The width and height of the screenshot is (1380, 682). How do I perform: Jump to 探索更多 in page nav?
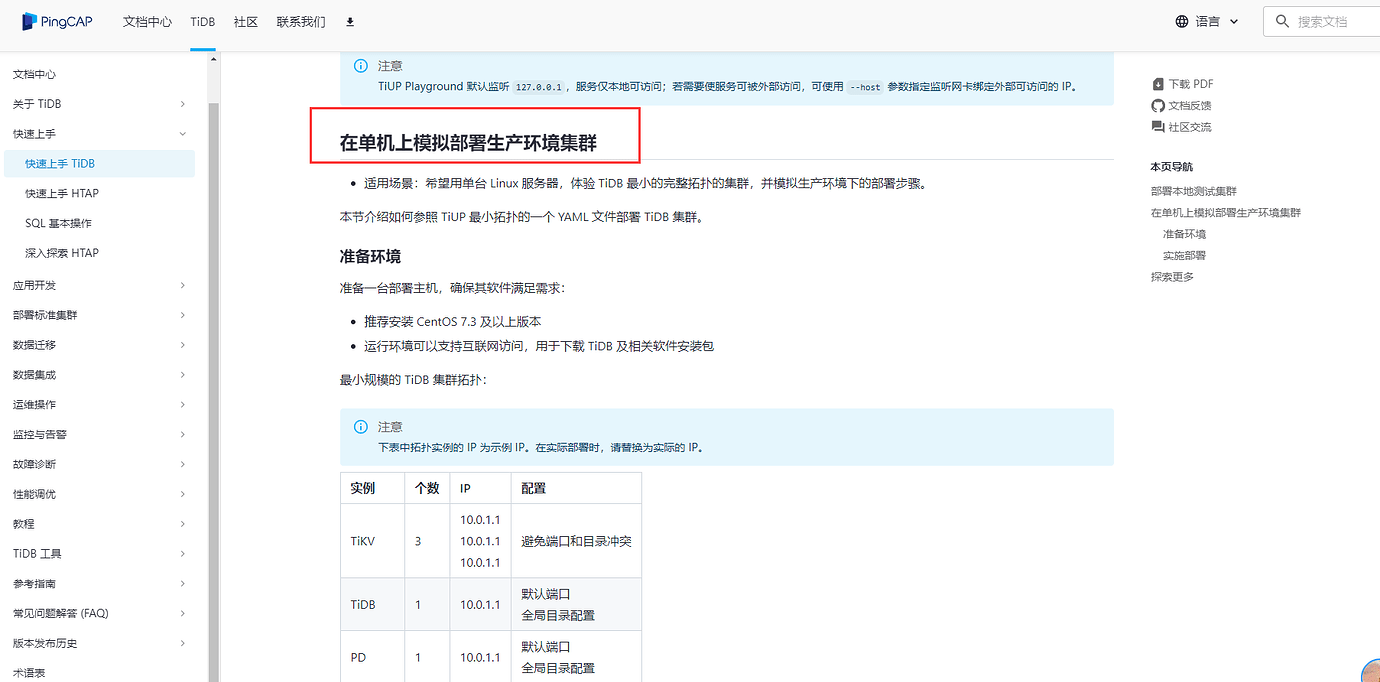pyautogui.click(x=1172, y=277)
